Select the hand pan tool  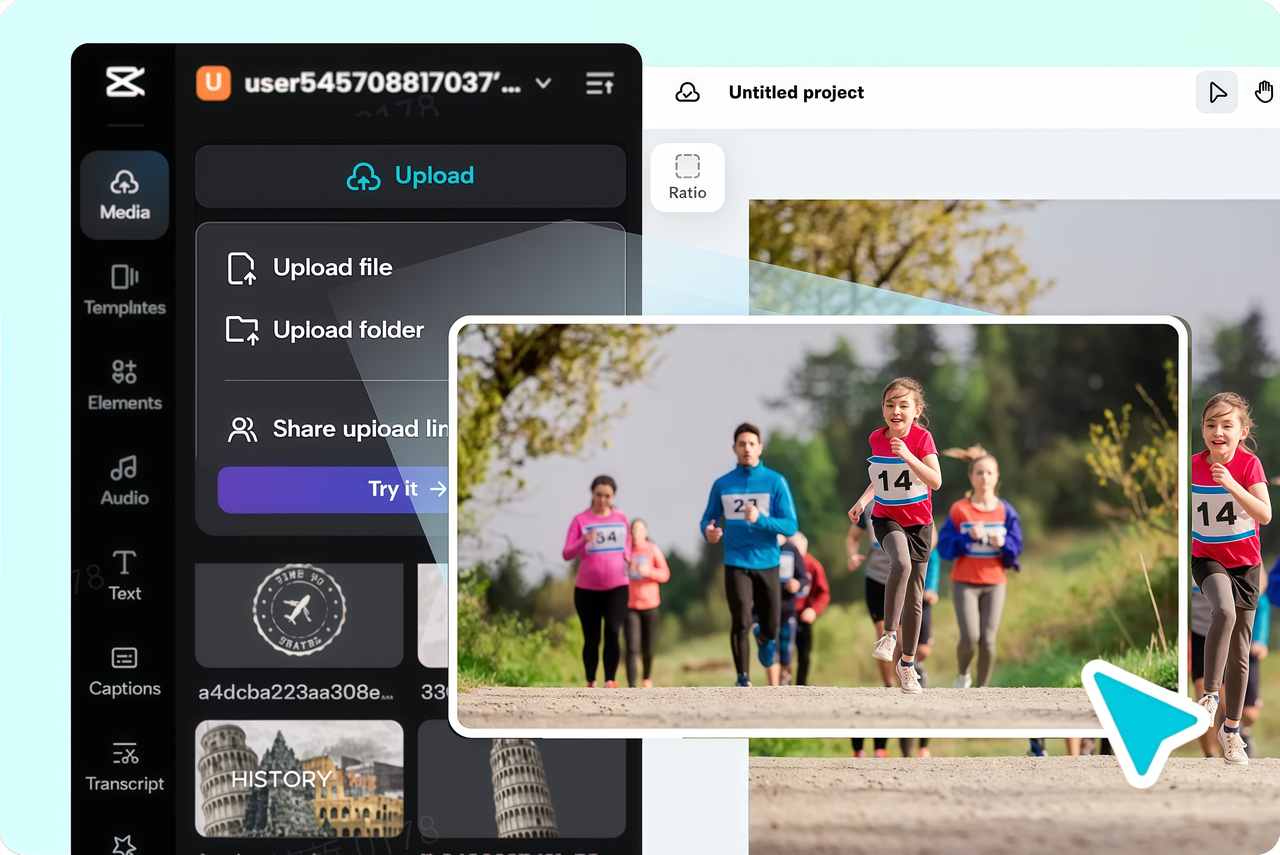[1264, 93]
